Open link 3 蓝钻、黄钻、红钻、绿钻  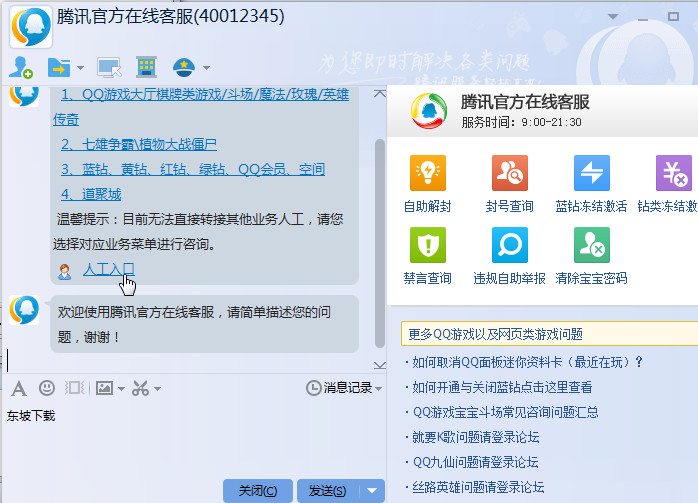(193, 169)
